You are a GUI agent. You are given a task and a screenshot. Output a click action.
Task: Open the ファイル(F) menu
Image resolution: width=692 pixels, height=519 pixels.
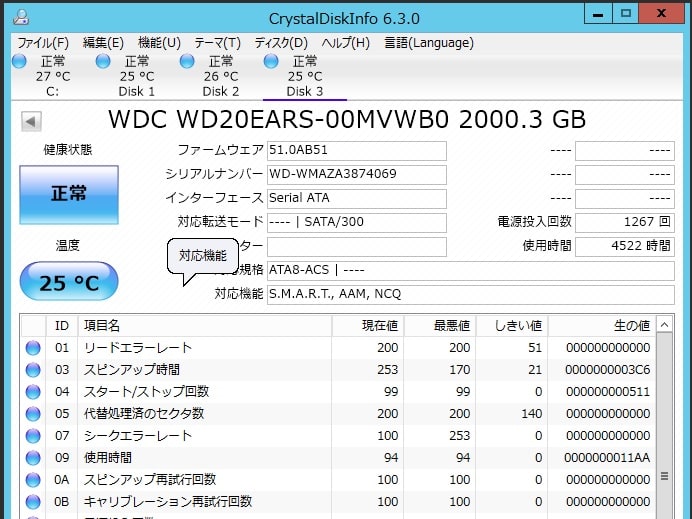43,43
